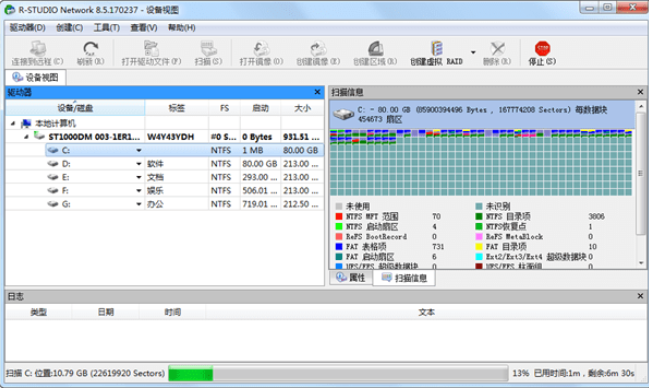Open the dropdown arrow on drive G: row
649x388 pixels.
click(x=139, y=204)
